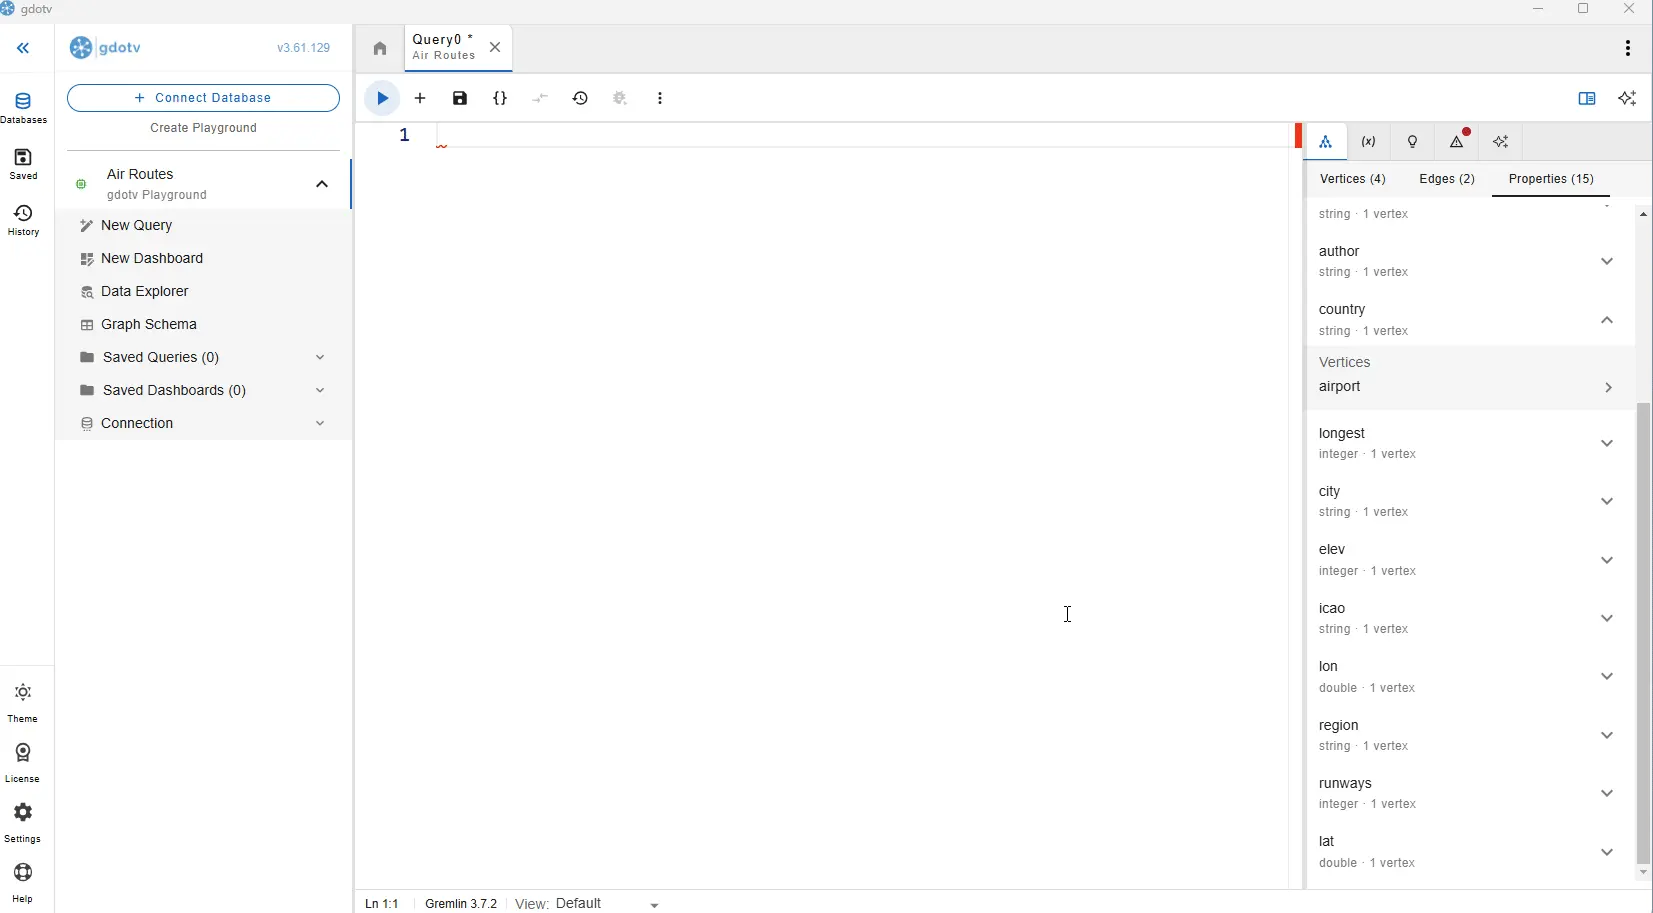
Task: Close the Query0 tab
Action: click(495, 47)
